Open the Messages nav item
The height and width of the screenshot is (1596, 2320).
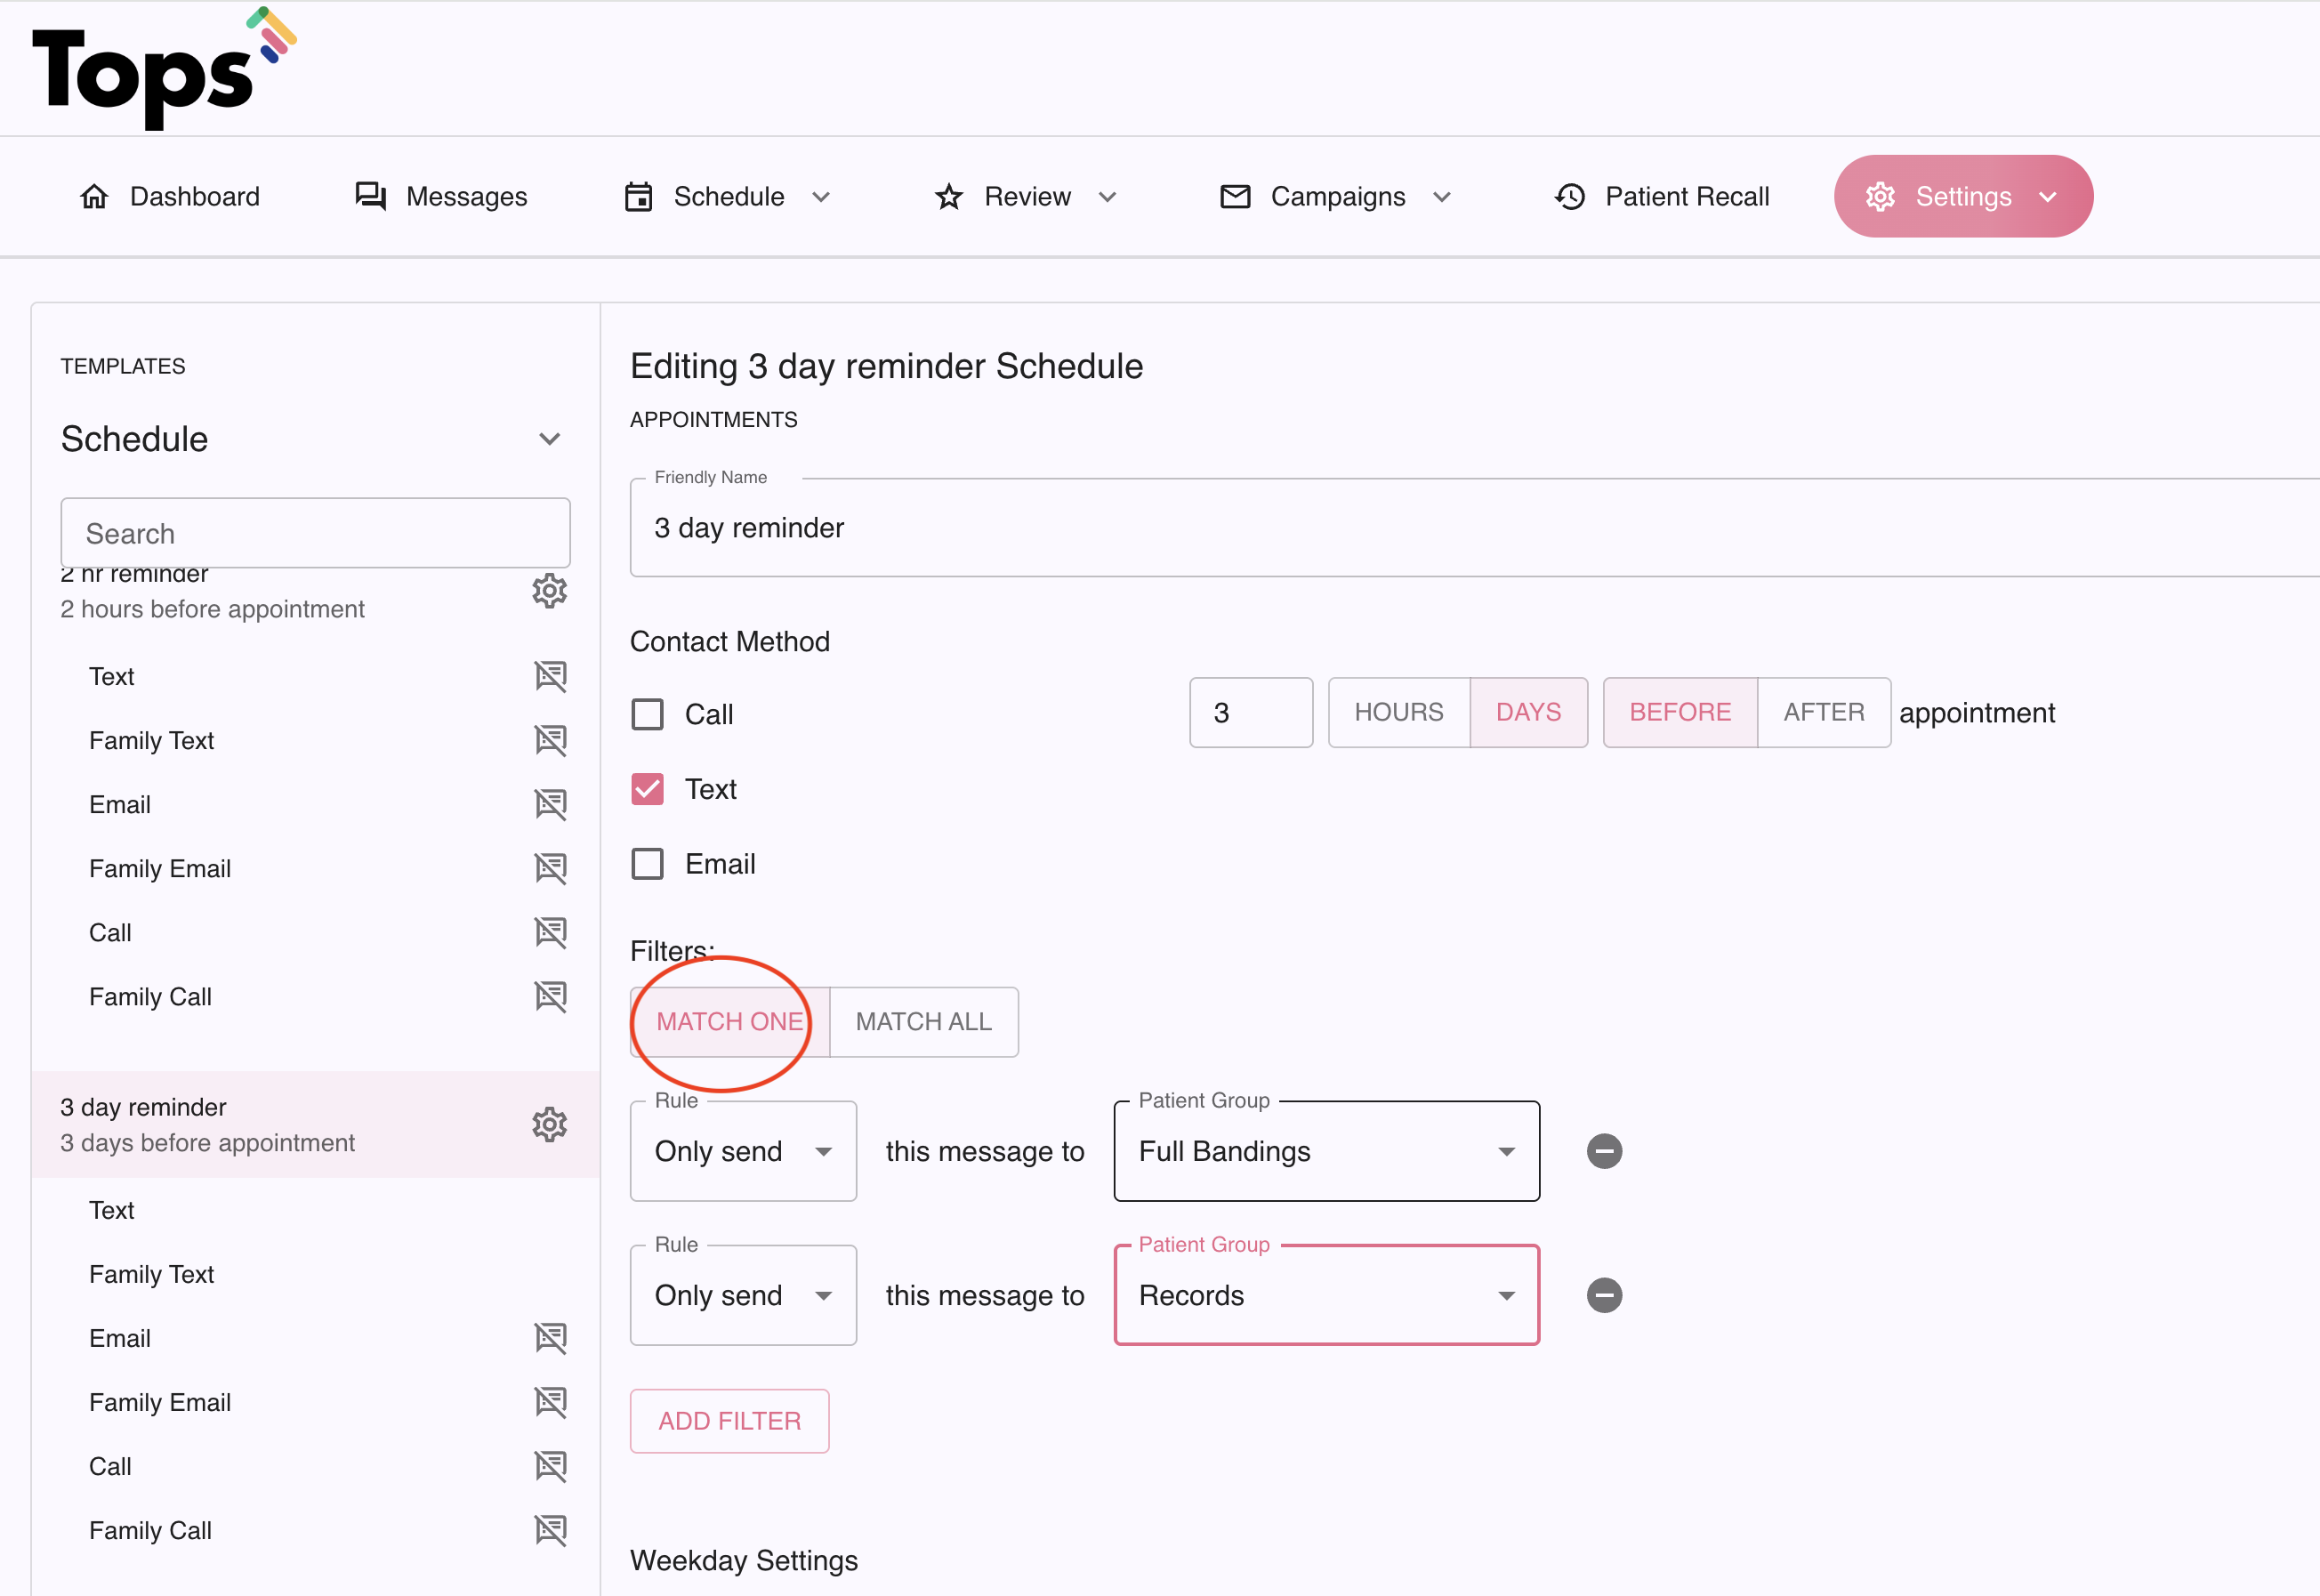[441, 196]
